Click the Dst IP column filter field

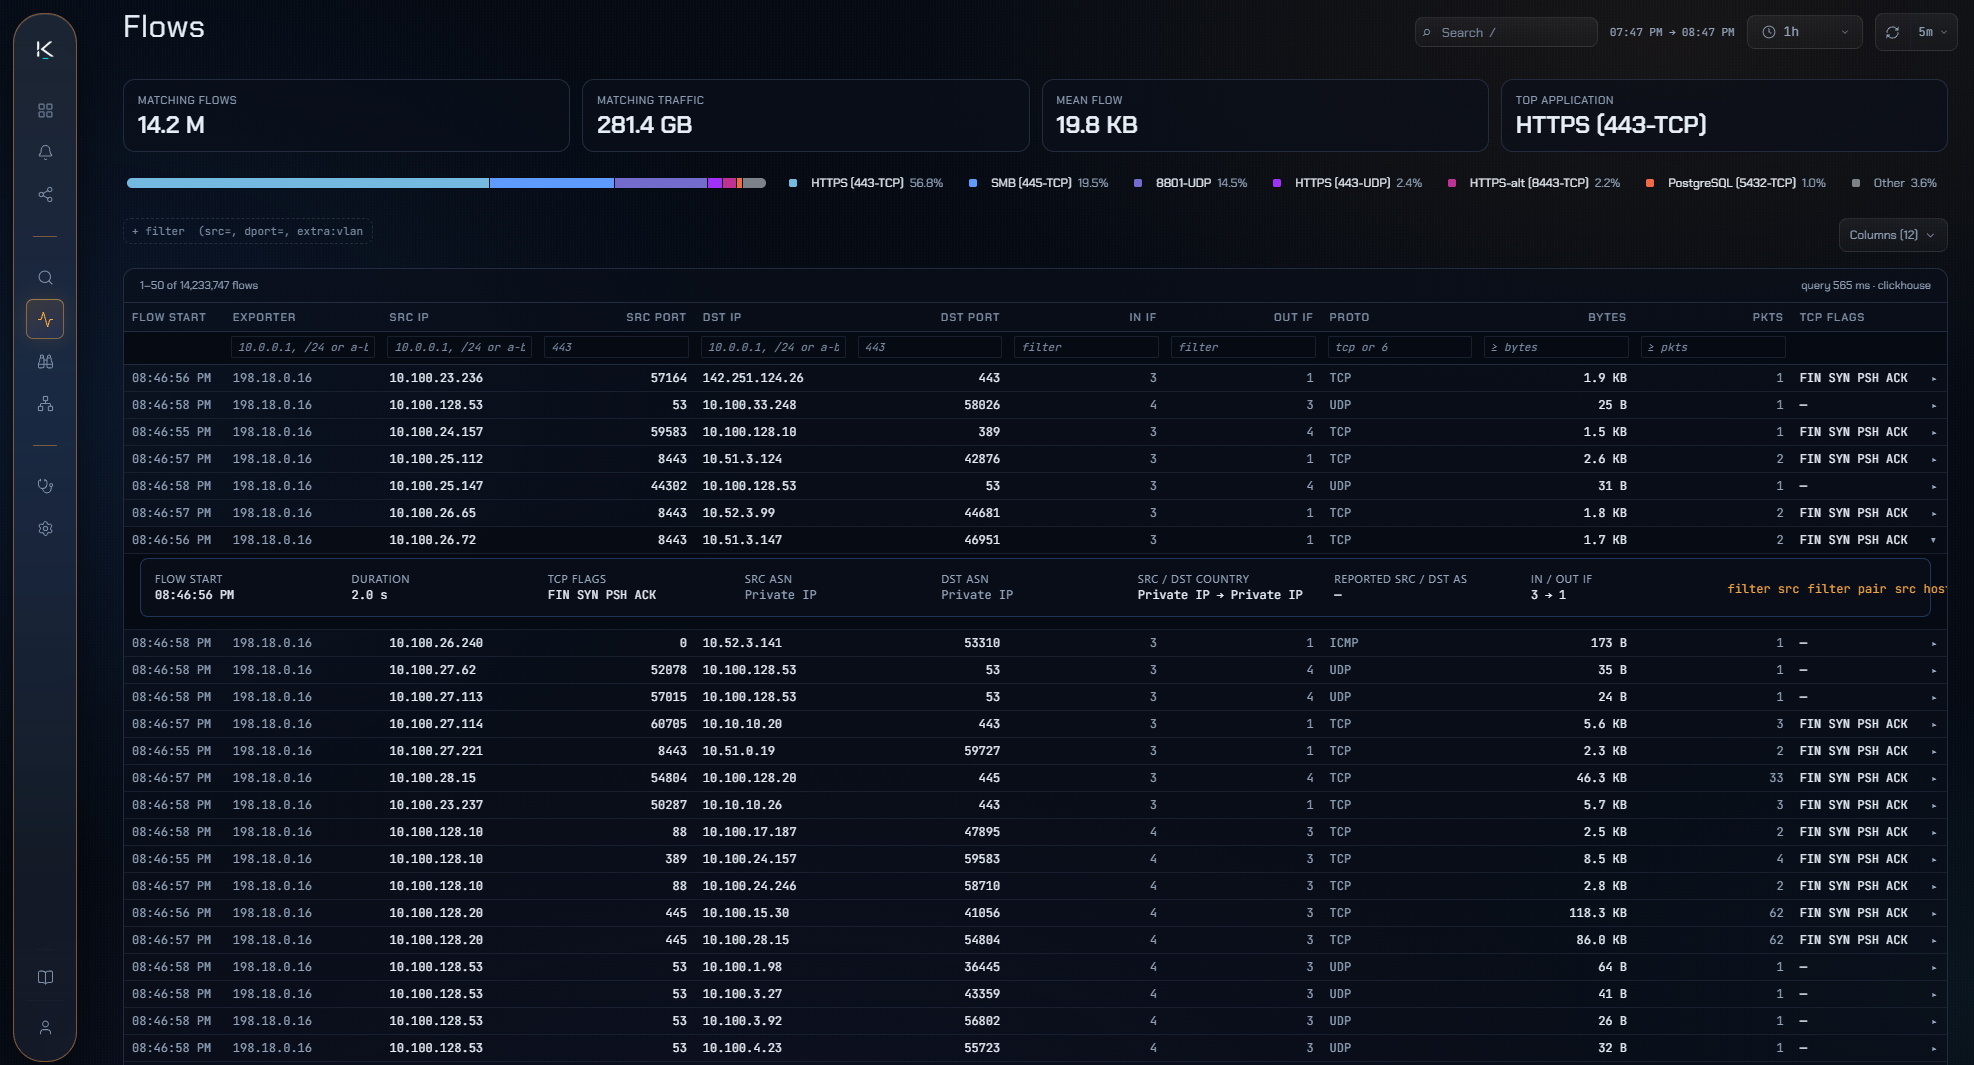(773, 347)
